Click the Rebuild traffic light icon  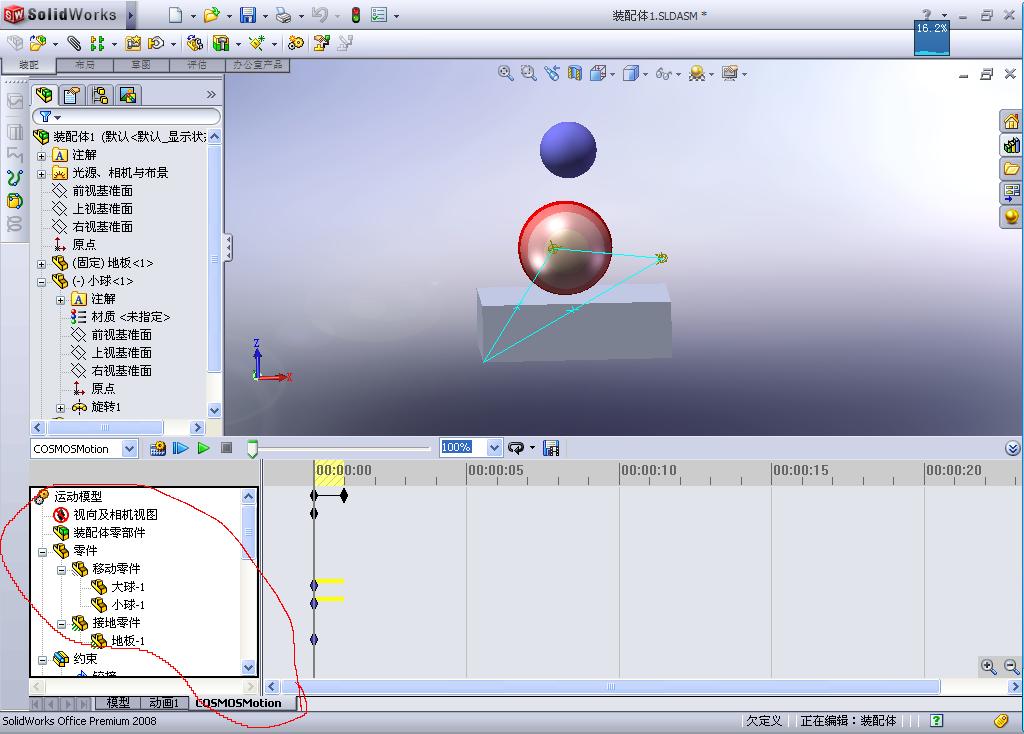click(x=356, y=14)
